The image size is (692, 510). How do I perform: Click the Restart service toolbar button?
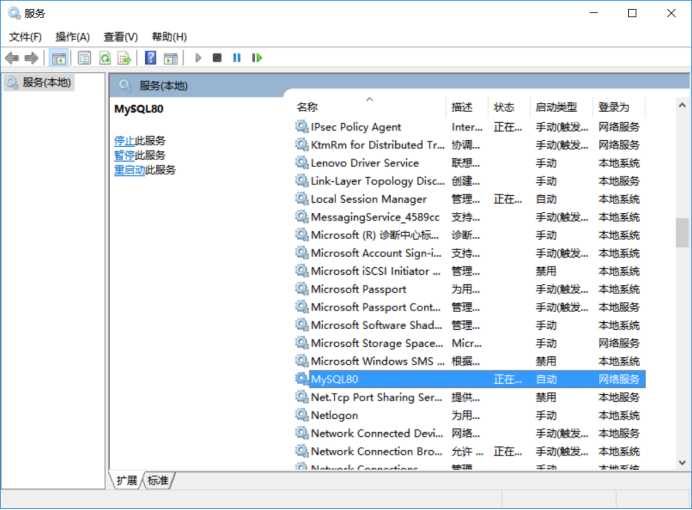coord(257,58)
